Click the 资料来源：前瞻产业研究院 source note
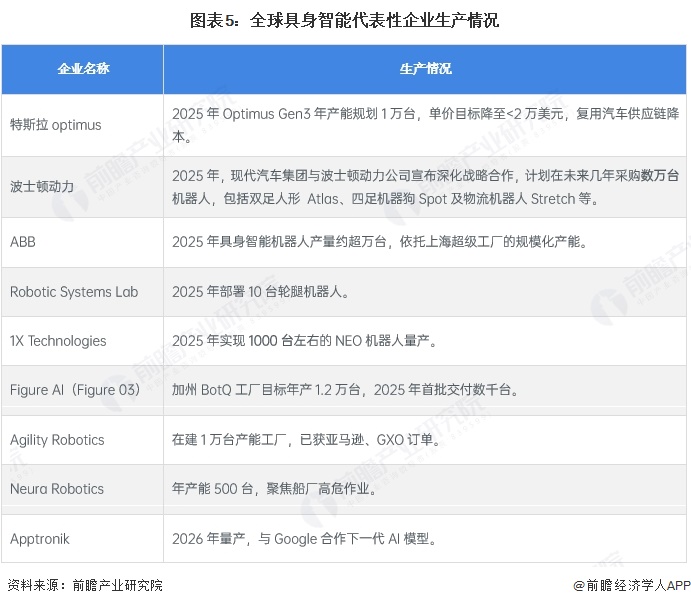This screenshot has width=691, height=606. point(85,585)
